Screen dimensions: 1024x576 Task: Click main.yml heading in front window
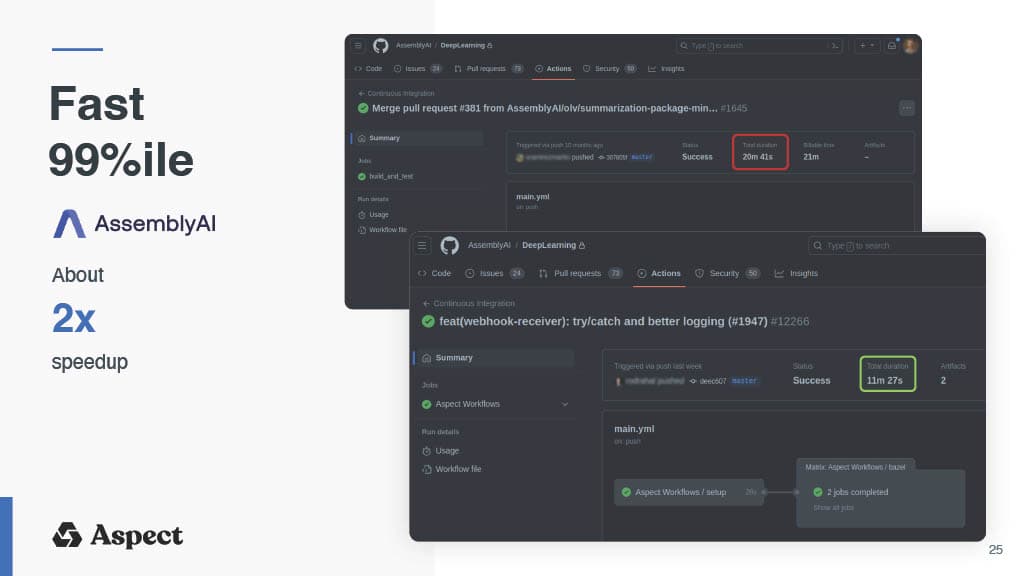pyautogui.click(x=634, y=429)
